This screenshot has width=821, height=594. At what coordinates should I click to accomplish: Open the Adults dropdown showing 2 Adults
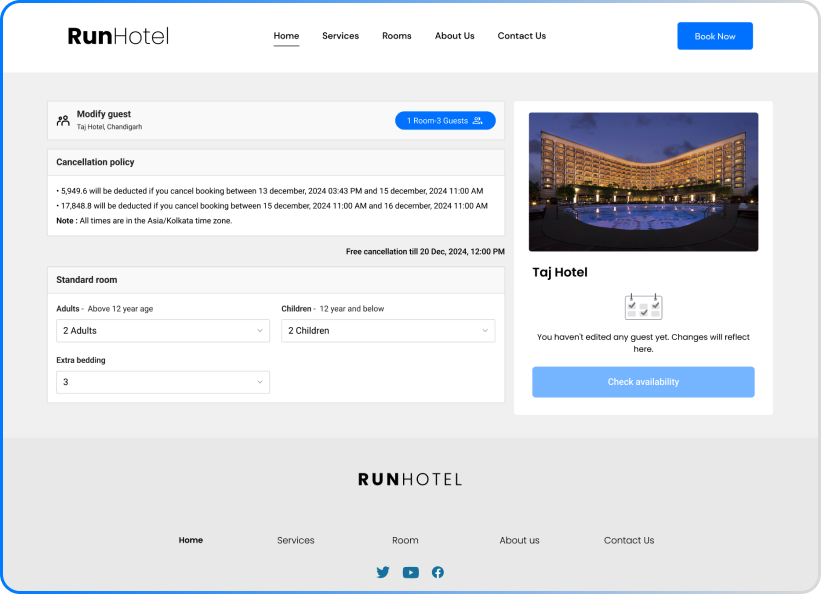[163, 331]
